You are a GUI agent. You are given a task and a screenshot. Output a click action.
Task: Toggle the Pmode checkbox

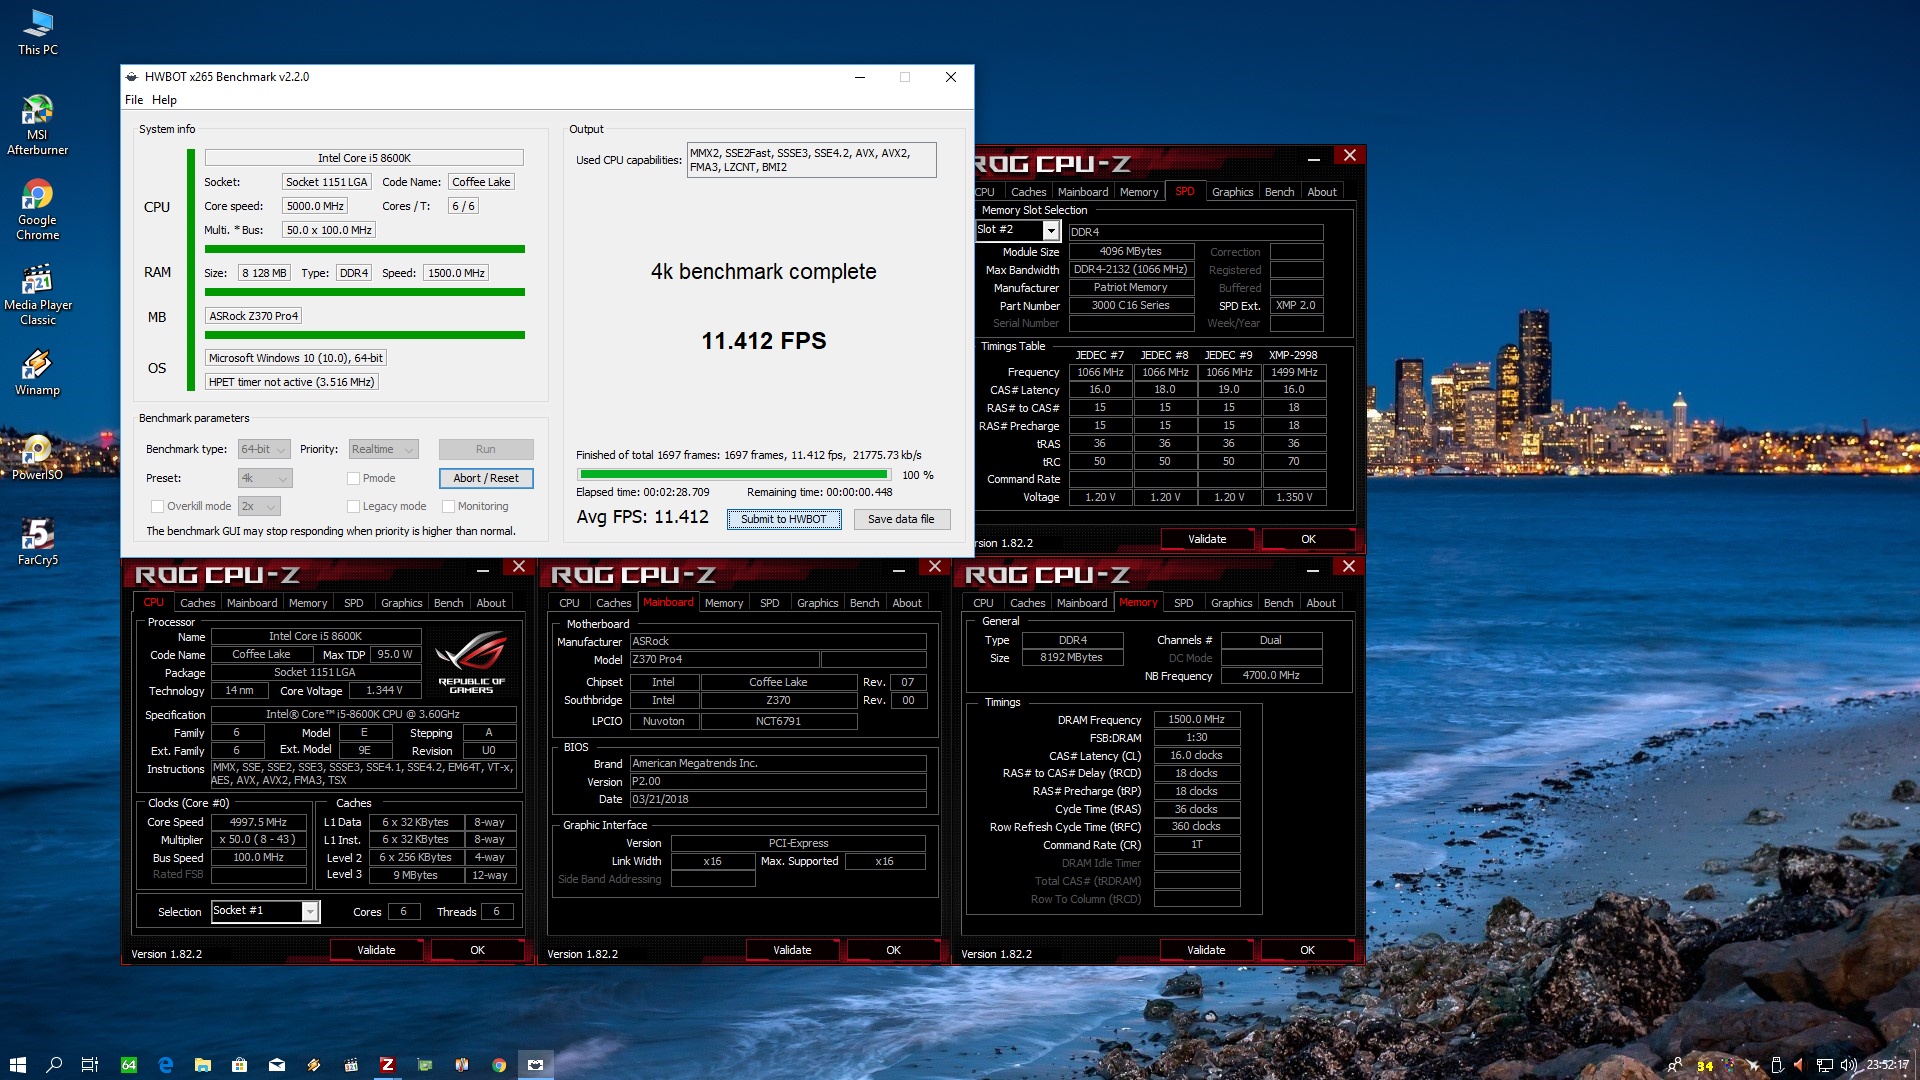click(353, 478)
